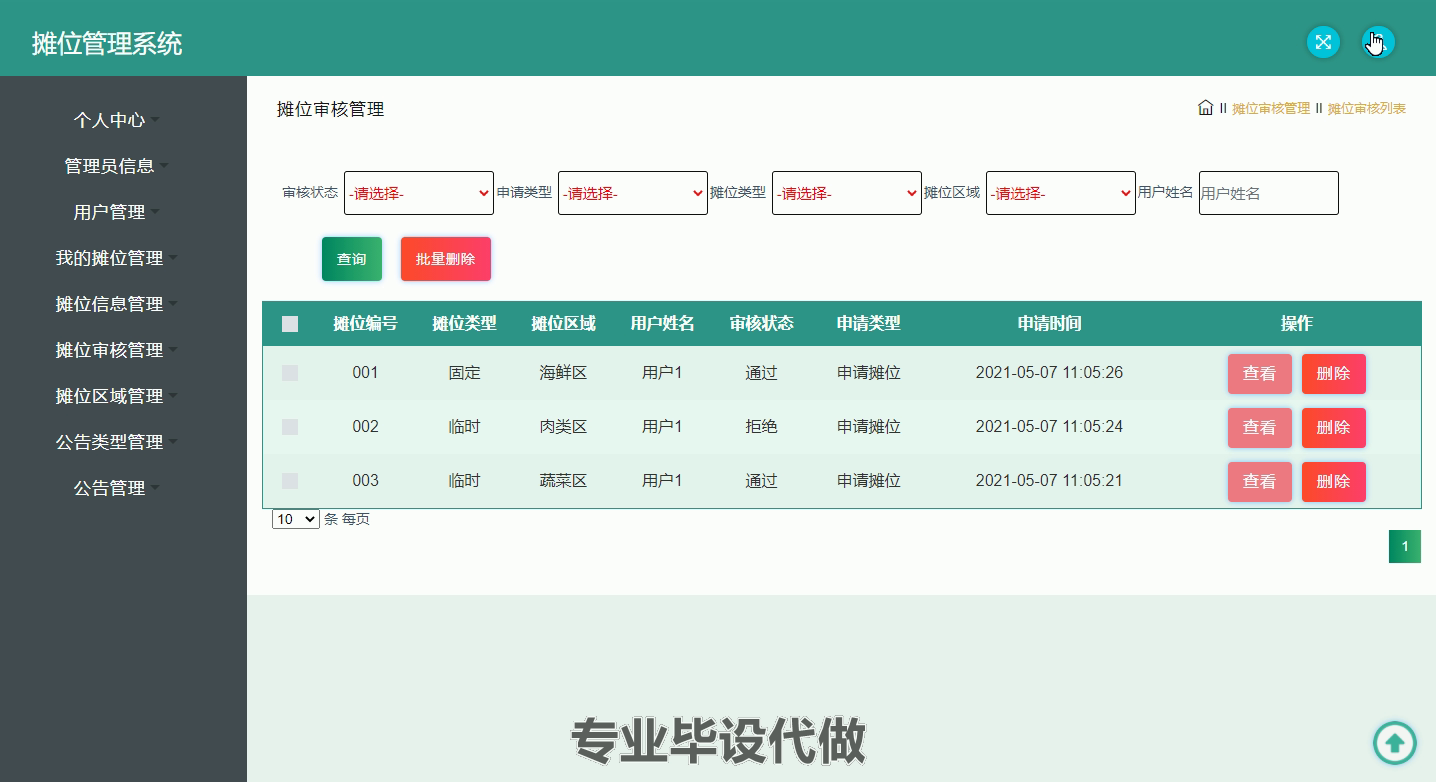Click 查看 for stall 001
Image resolution: width=1436 pixels, height=782 pixels.
pyautogui.click(x=1260, y=374)
